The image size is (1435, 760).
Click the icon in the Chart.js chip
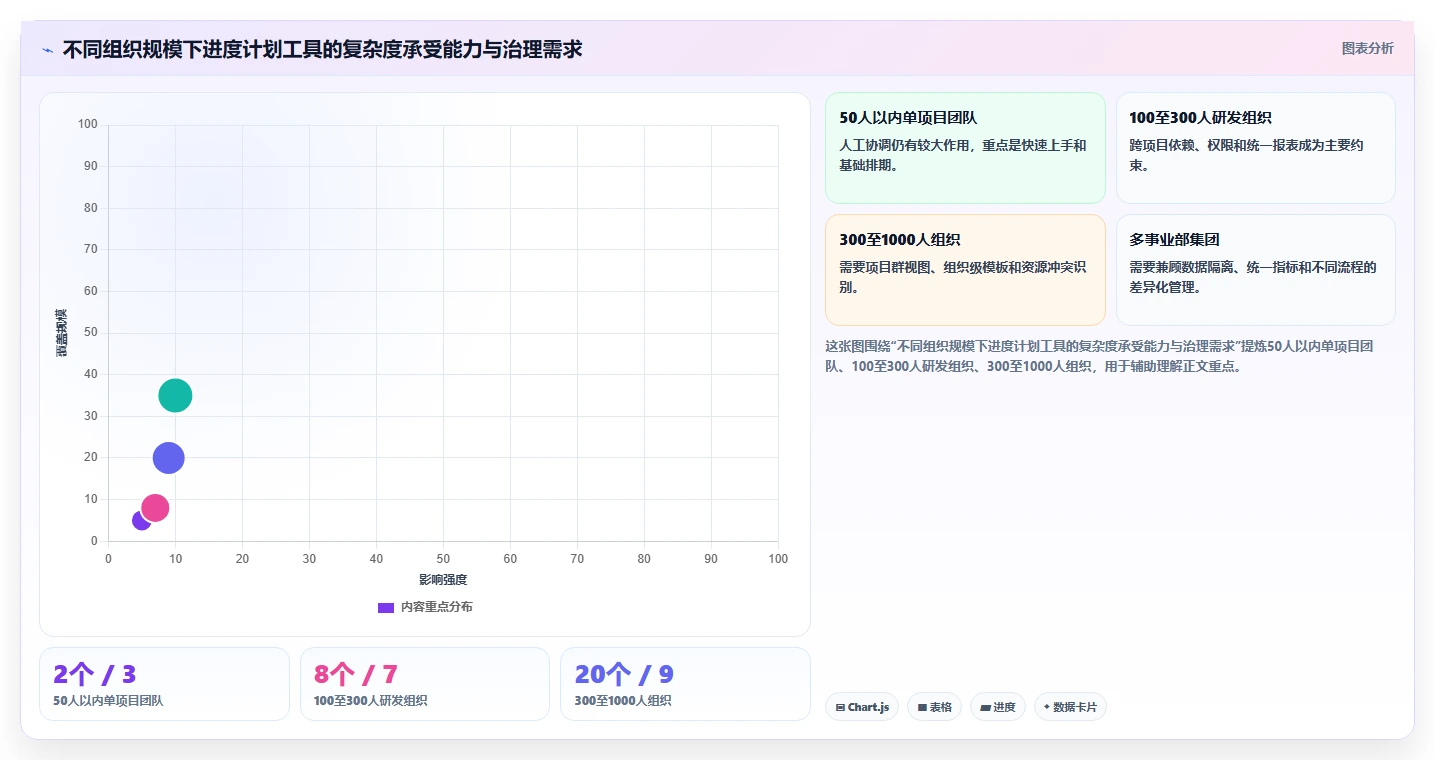840,707
